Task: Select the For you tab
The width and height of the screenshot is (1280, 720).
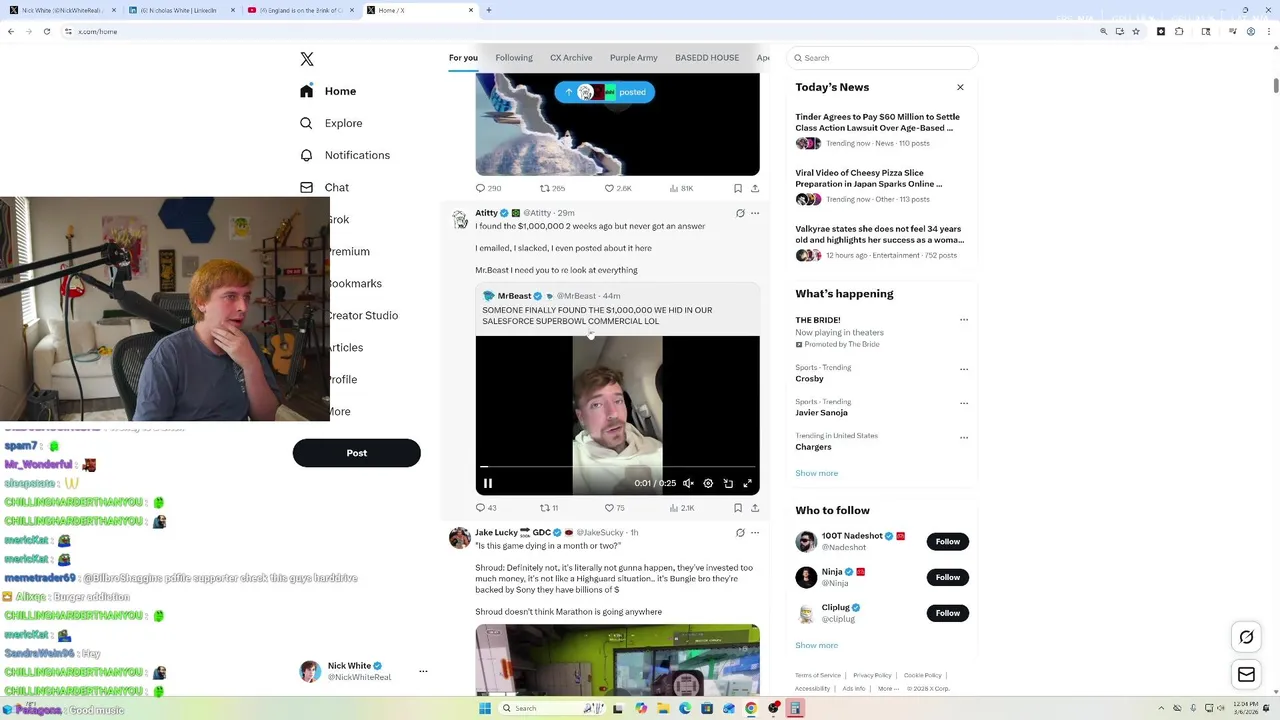Action: click(463, 58)
